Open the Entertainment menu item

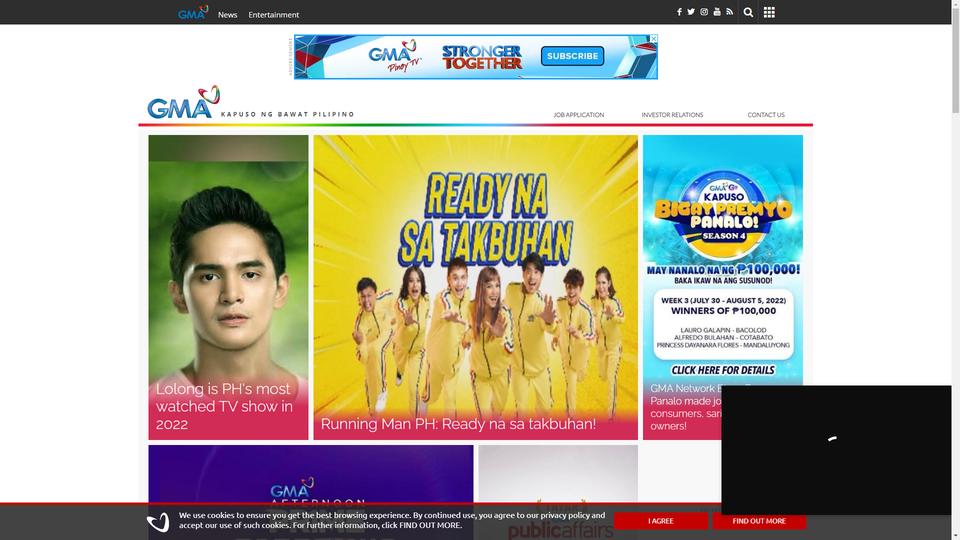point(274,15)
